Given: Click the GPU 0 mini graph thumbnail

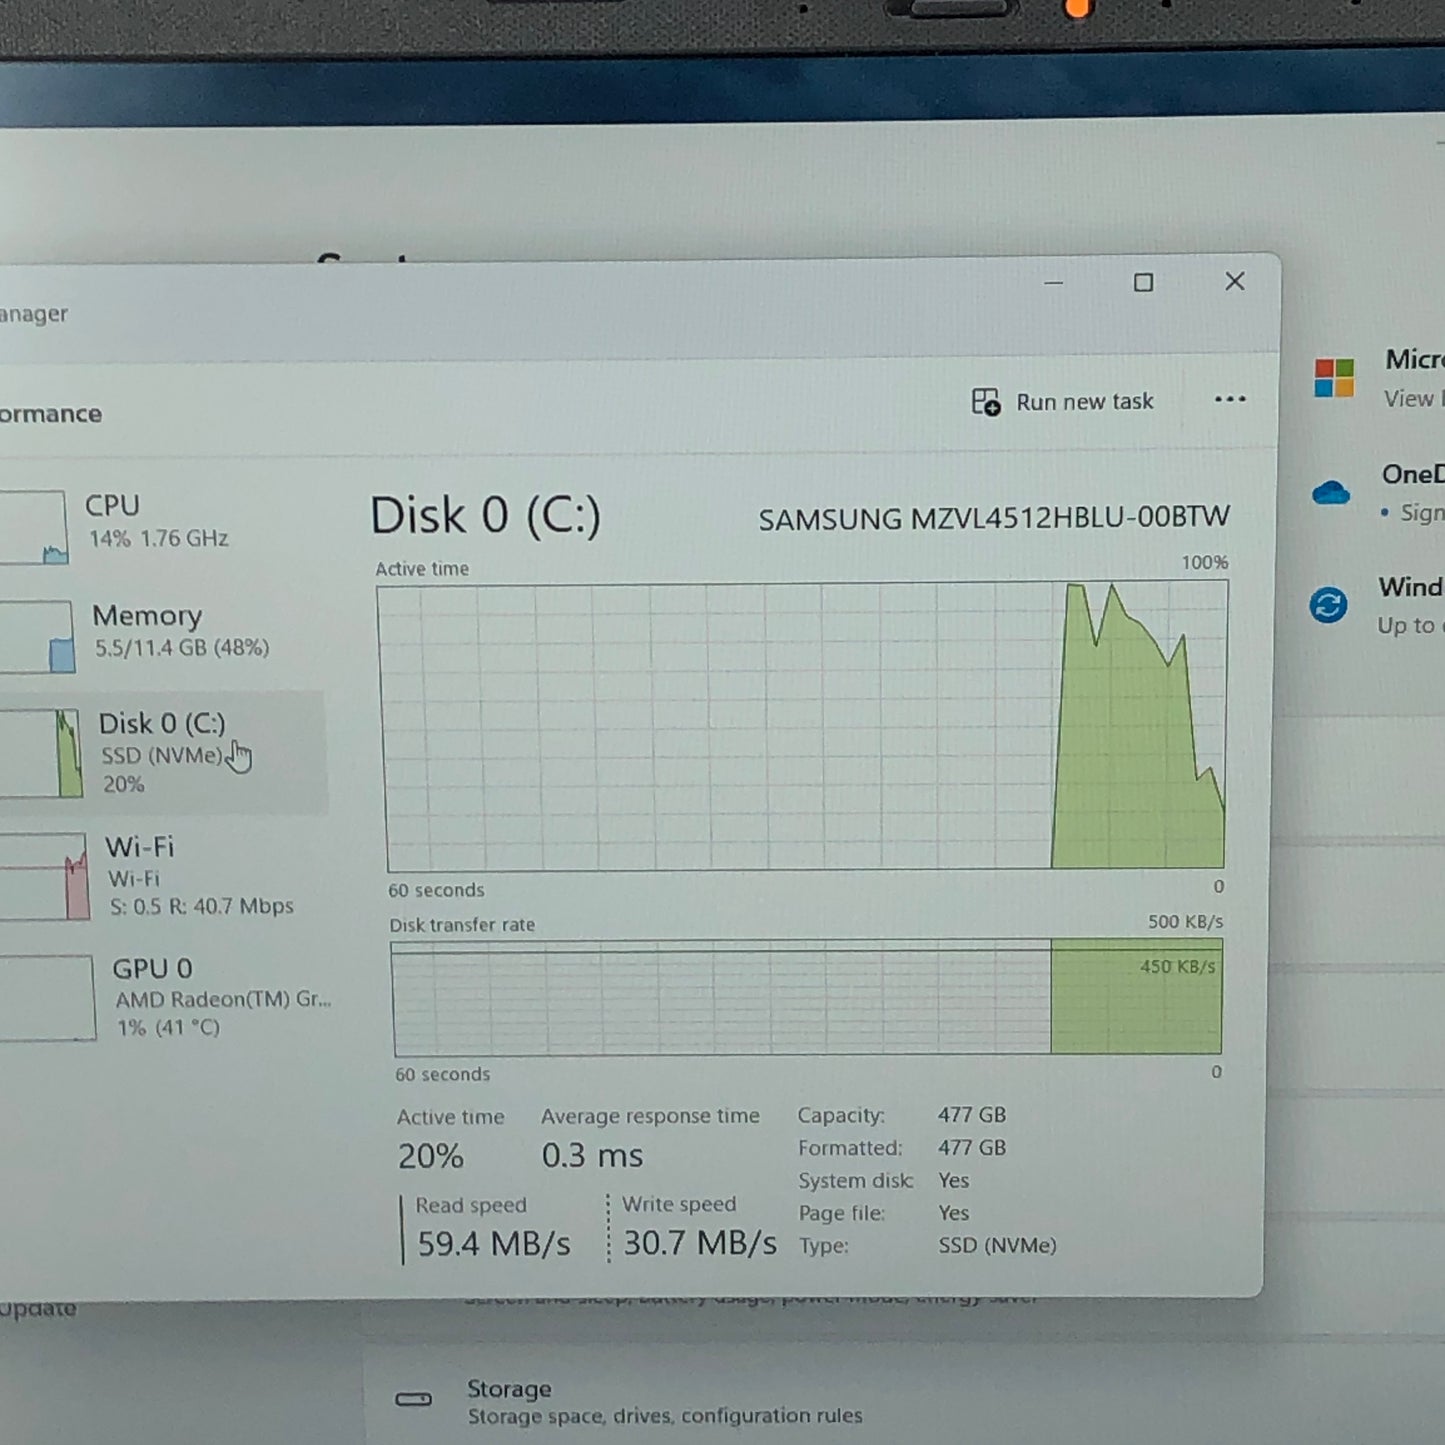Looking at the screenshot, I should point(47,998).
